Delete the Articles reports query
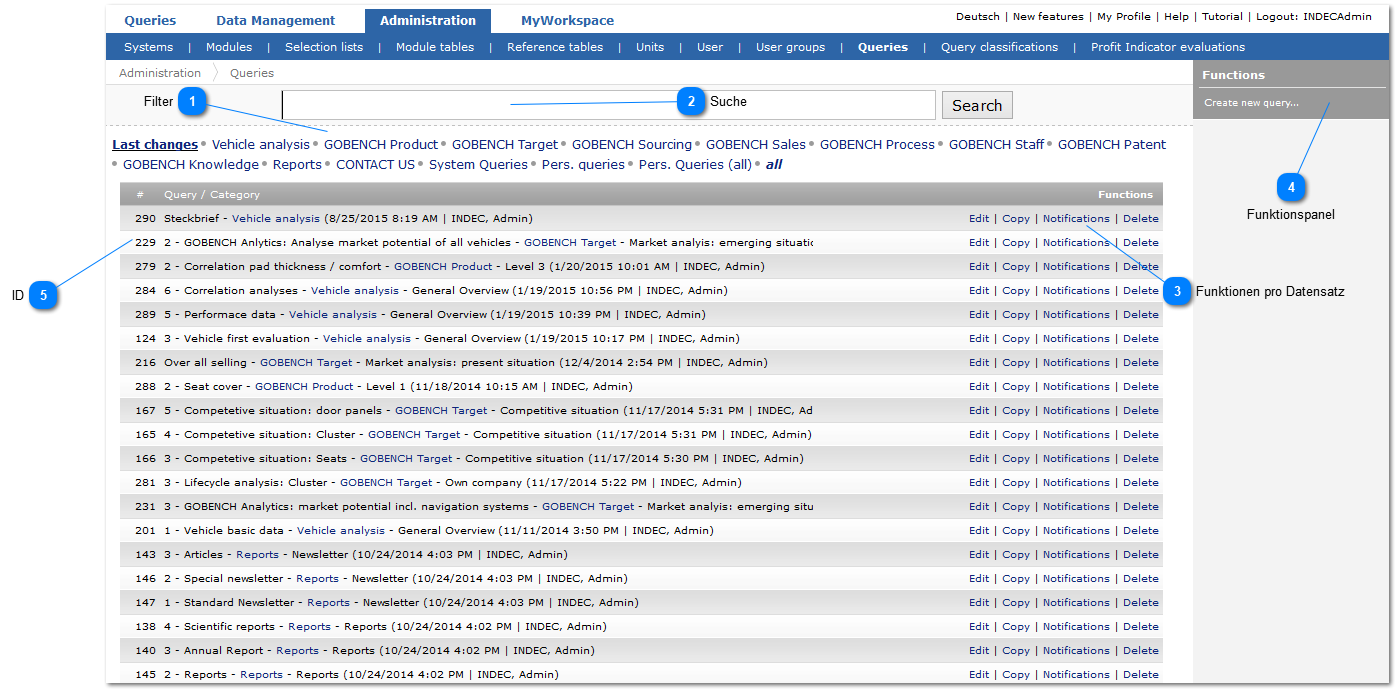 (1141, 555)
